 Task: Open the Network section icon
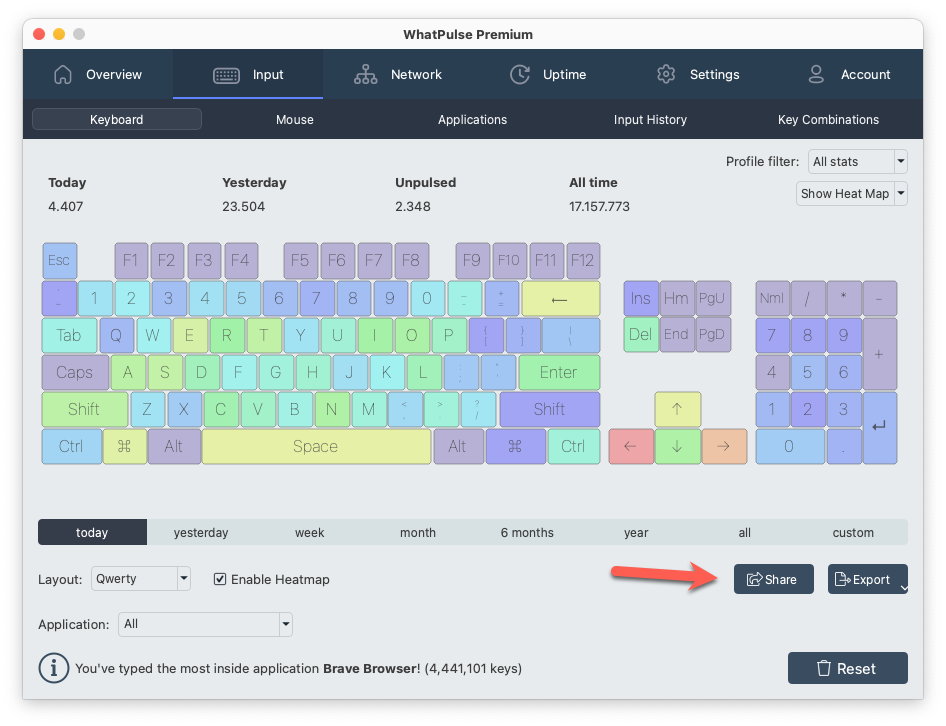click(x=365, y=74)
